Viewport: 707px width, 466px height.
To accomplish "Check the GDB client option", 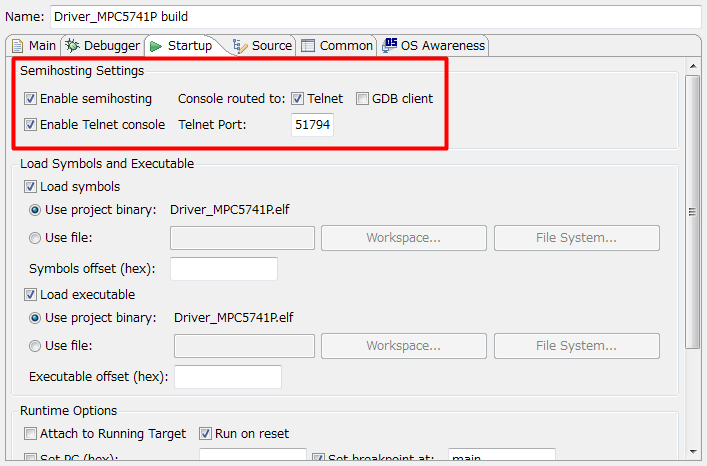I will point(362,98).
